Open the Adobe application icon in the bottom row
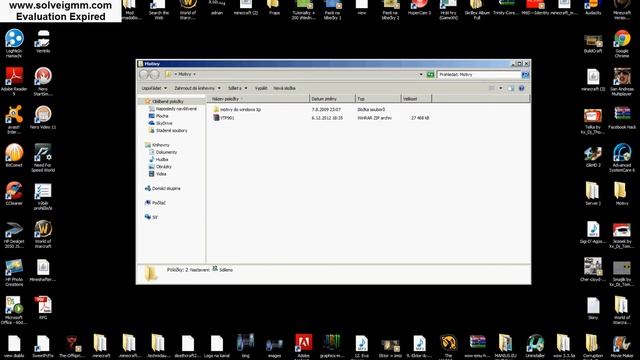Image resolution: width=640 pixels, height=360 pixels. click(x=303, y=346)
